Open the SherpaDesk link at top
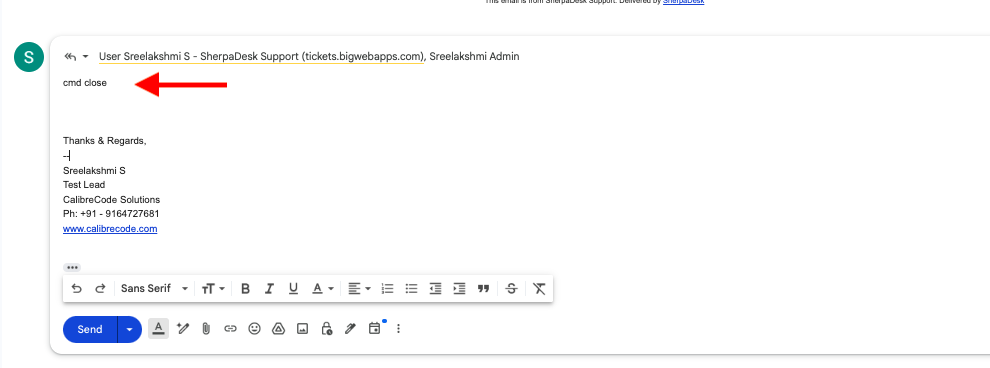Viewport: 990px width, 368px height. [x=683, y=2]
